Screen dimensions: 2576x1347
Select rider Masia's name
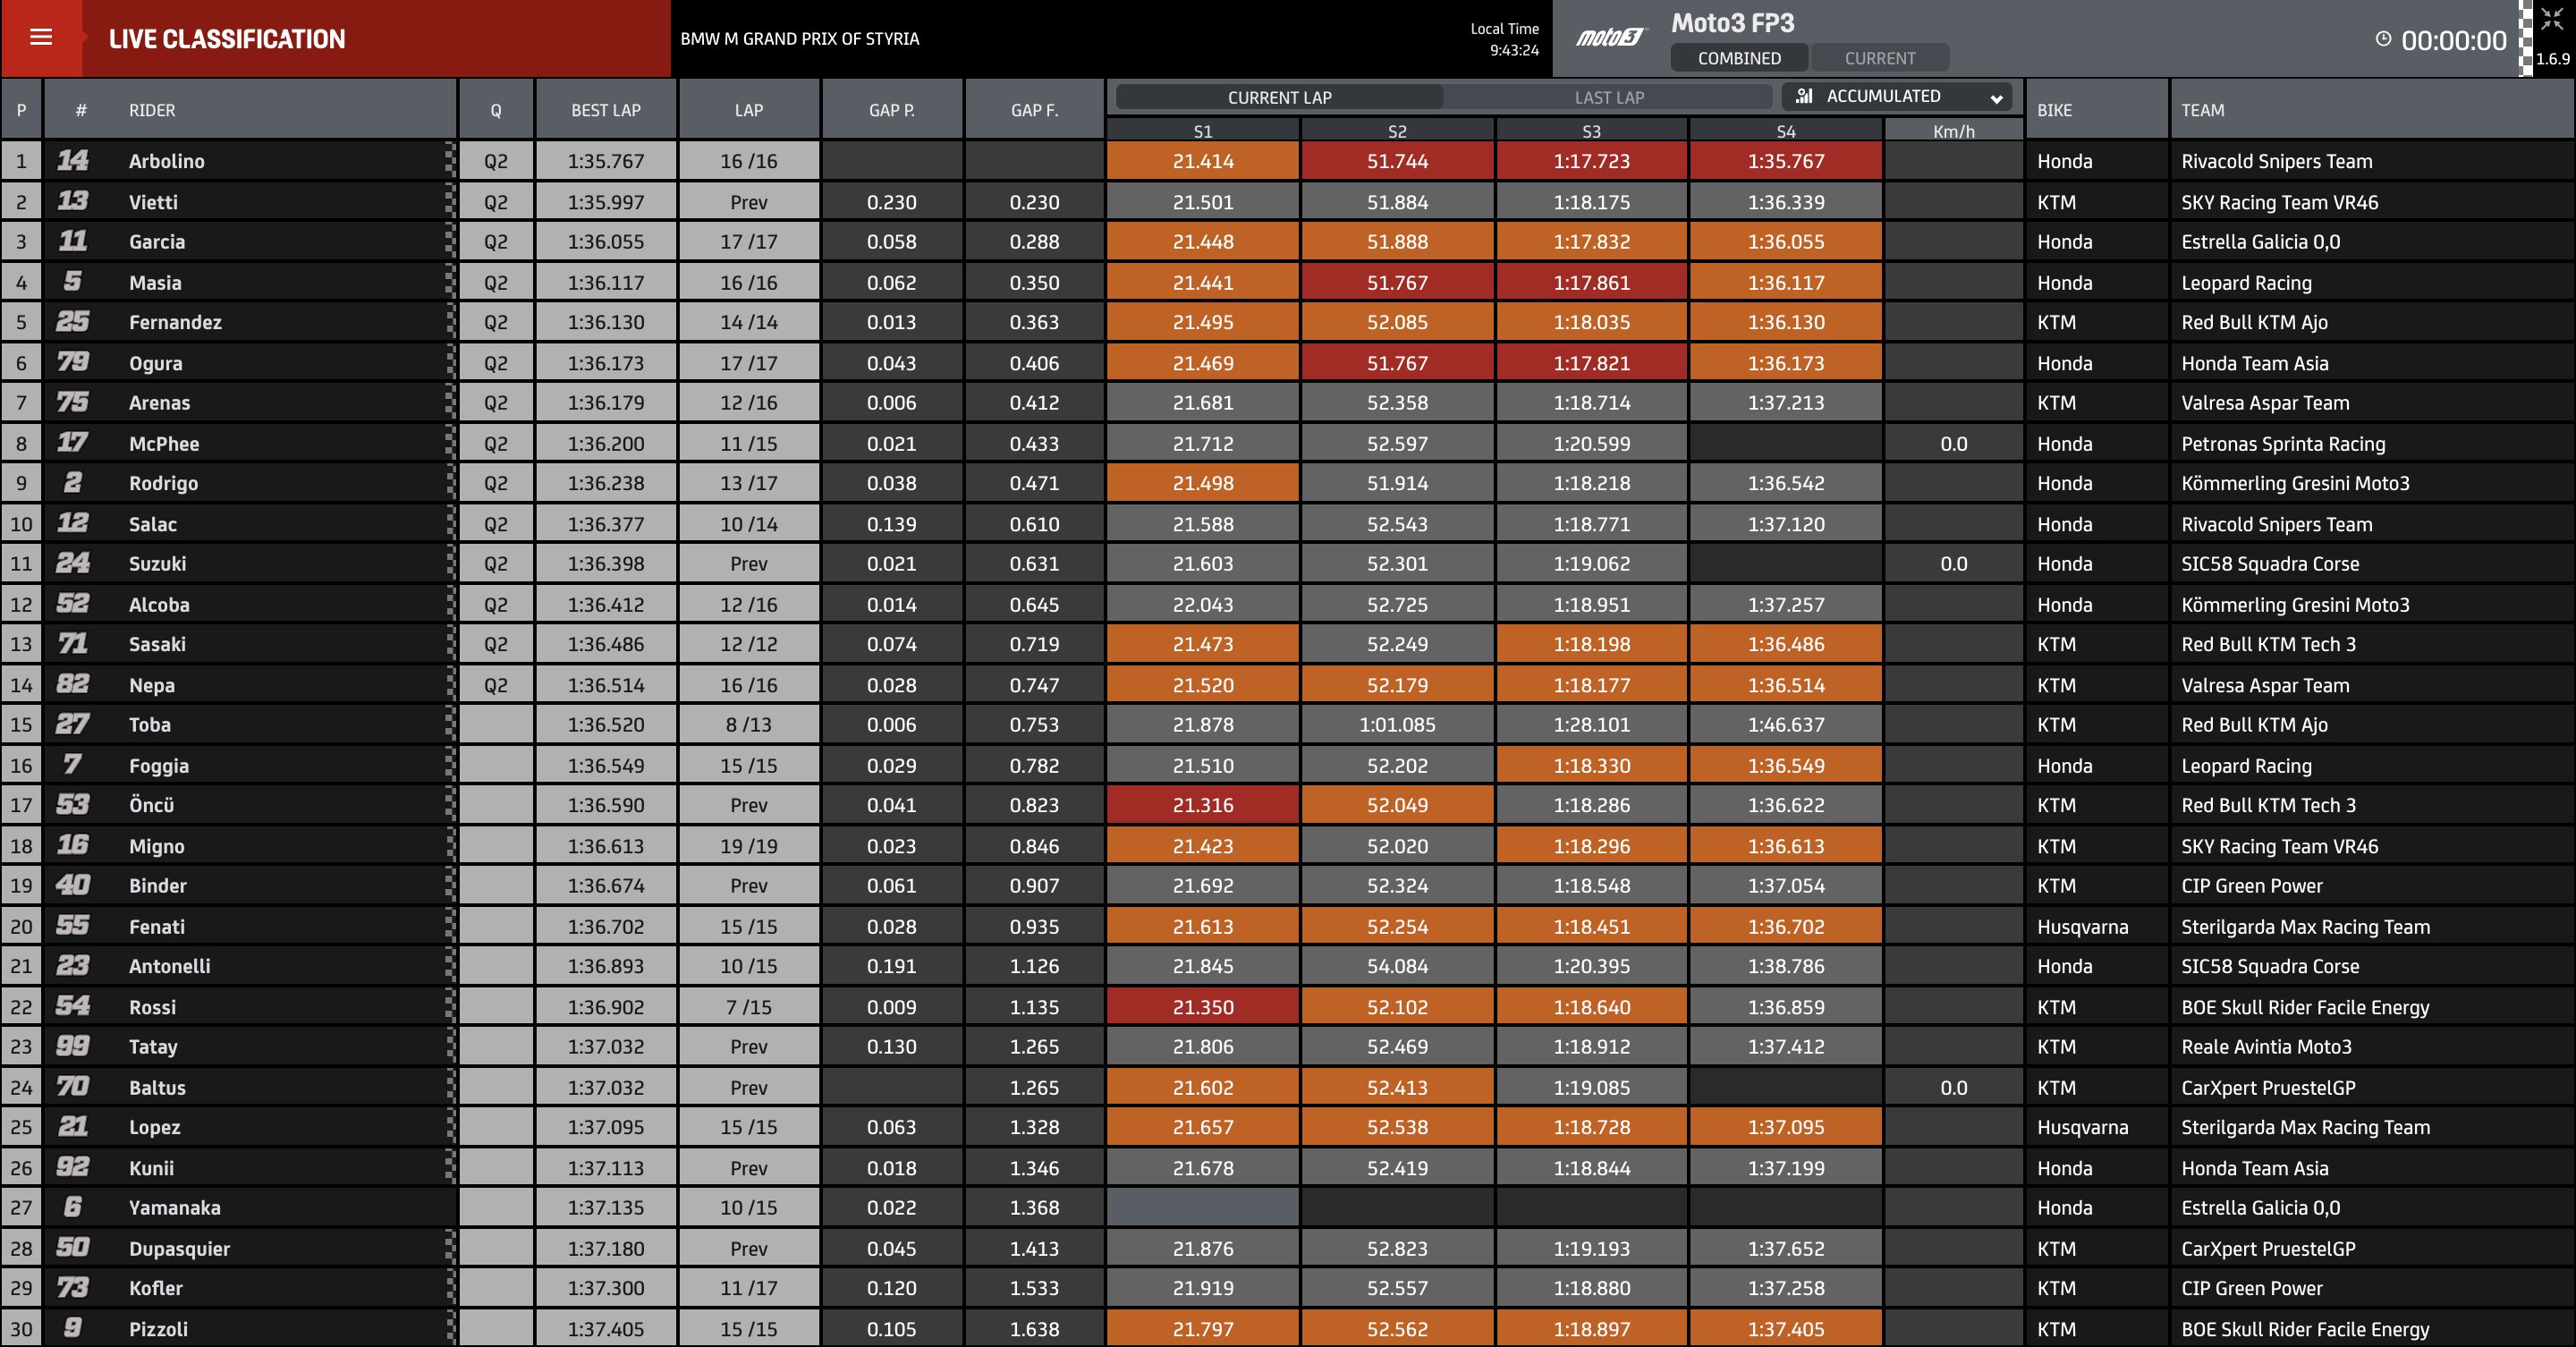click(155, 283)
